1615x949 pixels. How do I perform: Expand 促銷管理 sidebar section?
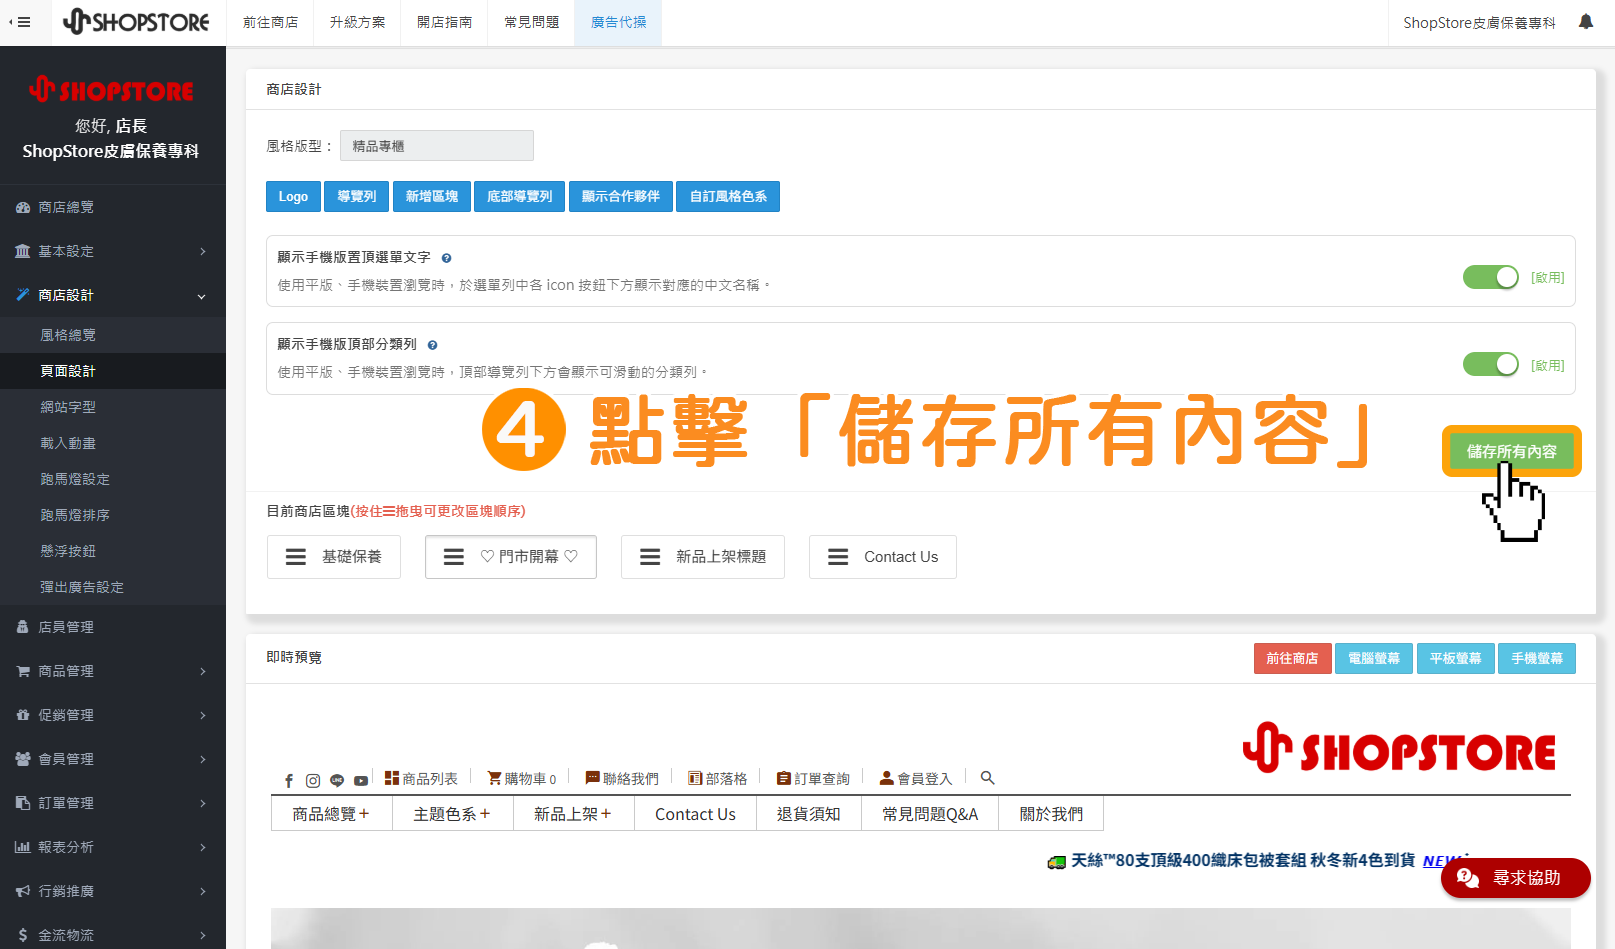click(113, 715)
